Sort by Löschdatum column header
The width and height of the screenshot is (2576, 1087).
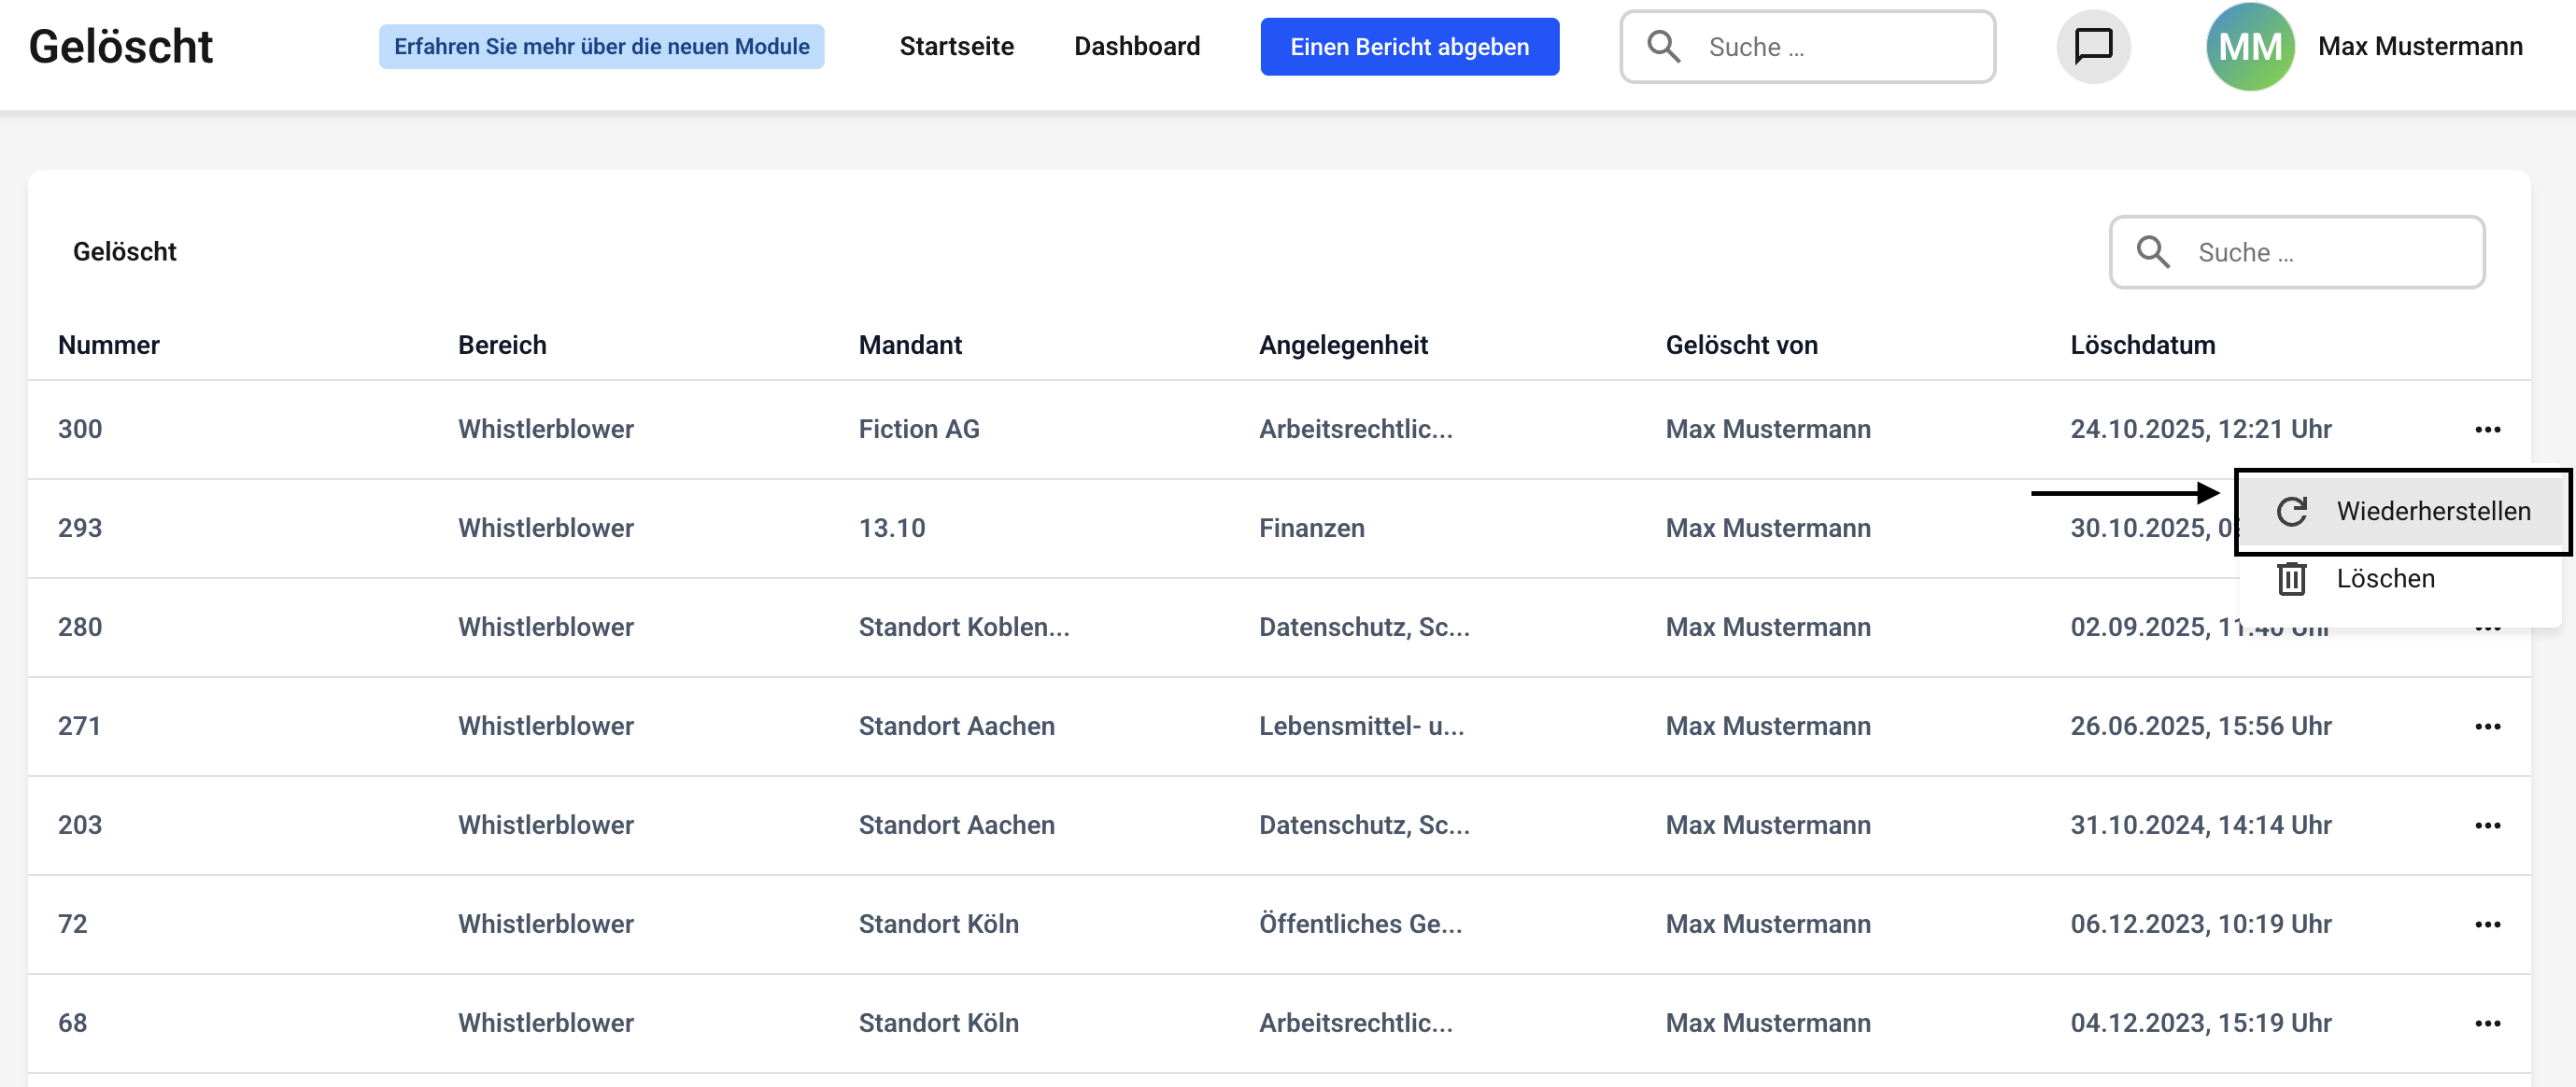pyautogui.click(x=2142, y=345)
